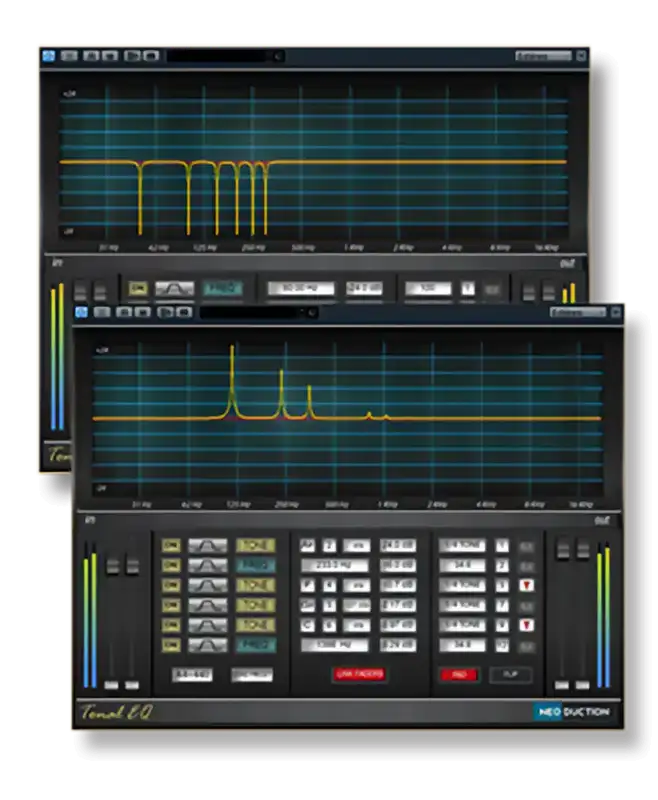Viewport: 658px width, 800px height.
Task: Toggle the ON switch of the first band
Action: (x=171, y=546)
